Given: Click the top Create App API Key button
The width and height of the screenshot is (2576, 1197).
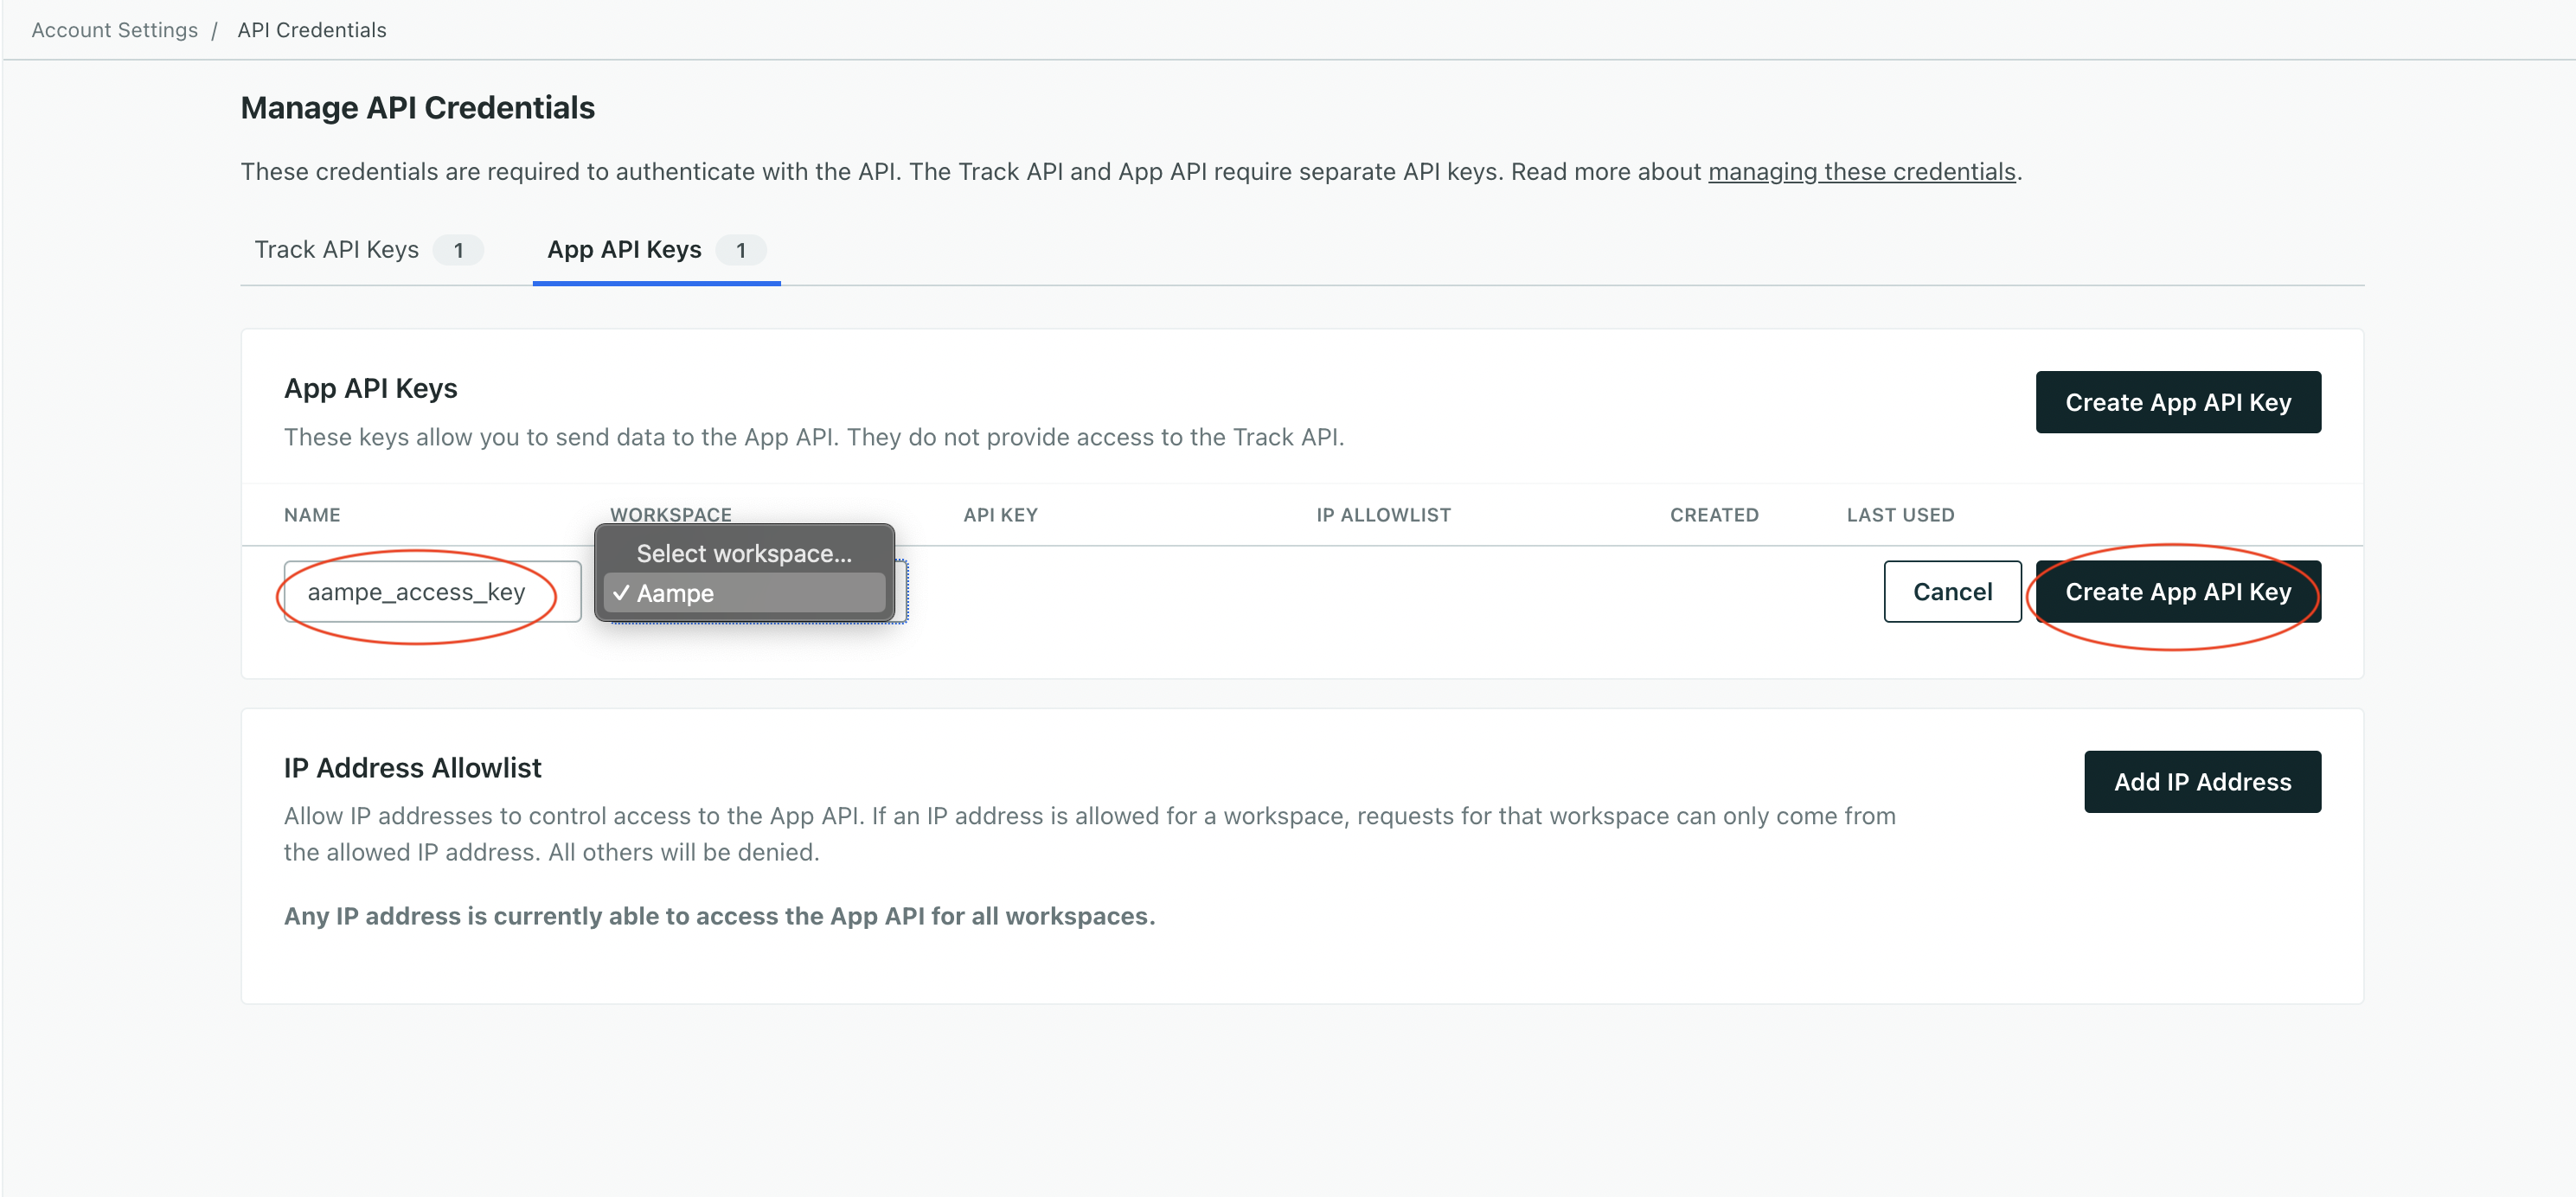Looking at the screenshot, I should coord(2178,402).
